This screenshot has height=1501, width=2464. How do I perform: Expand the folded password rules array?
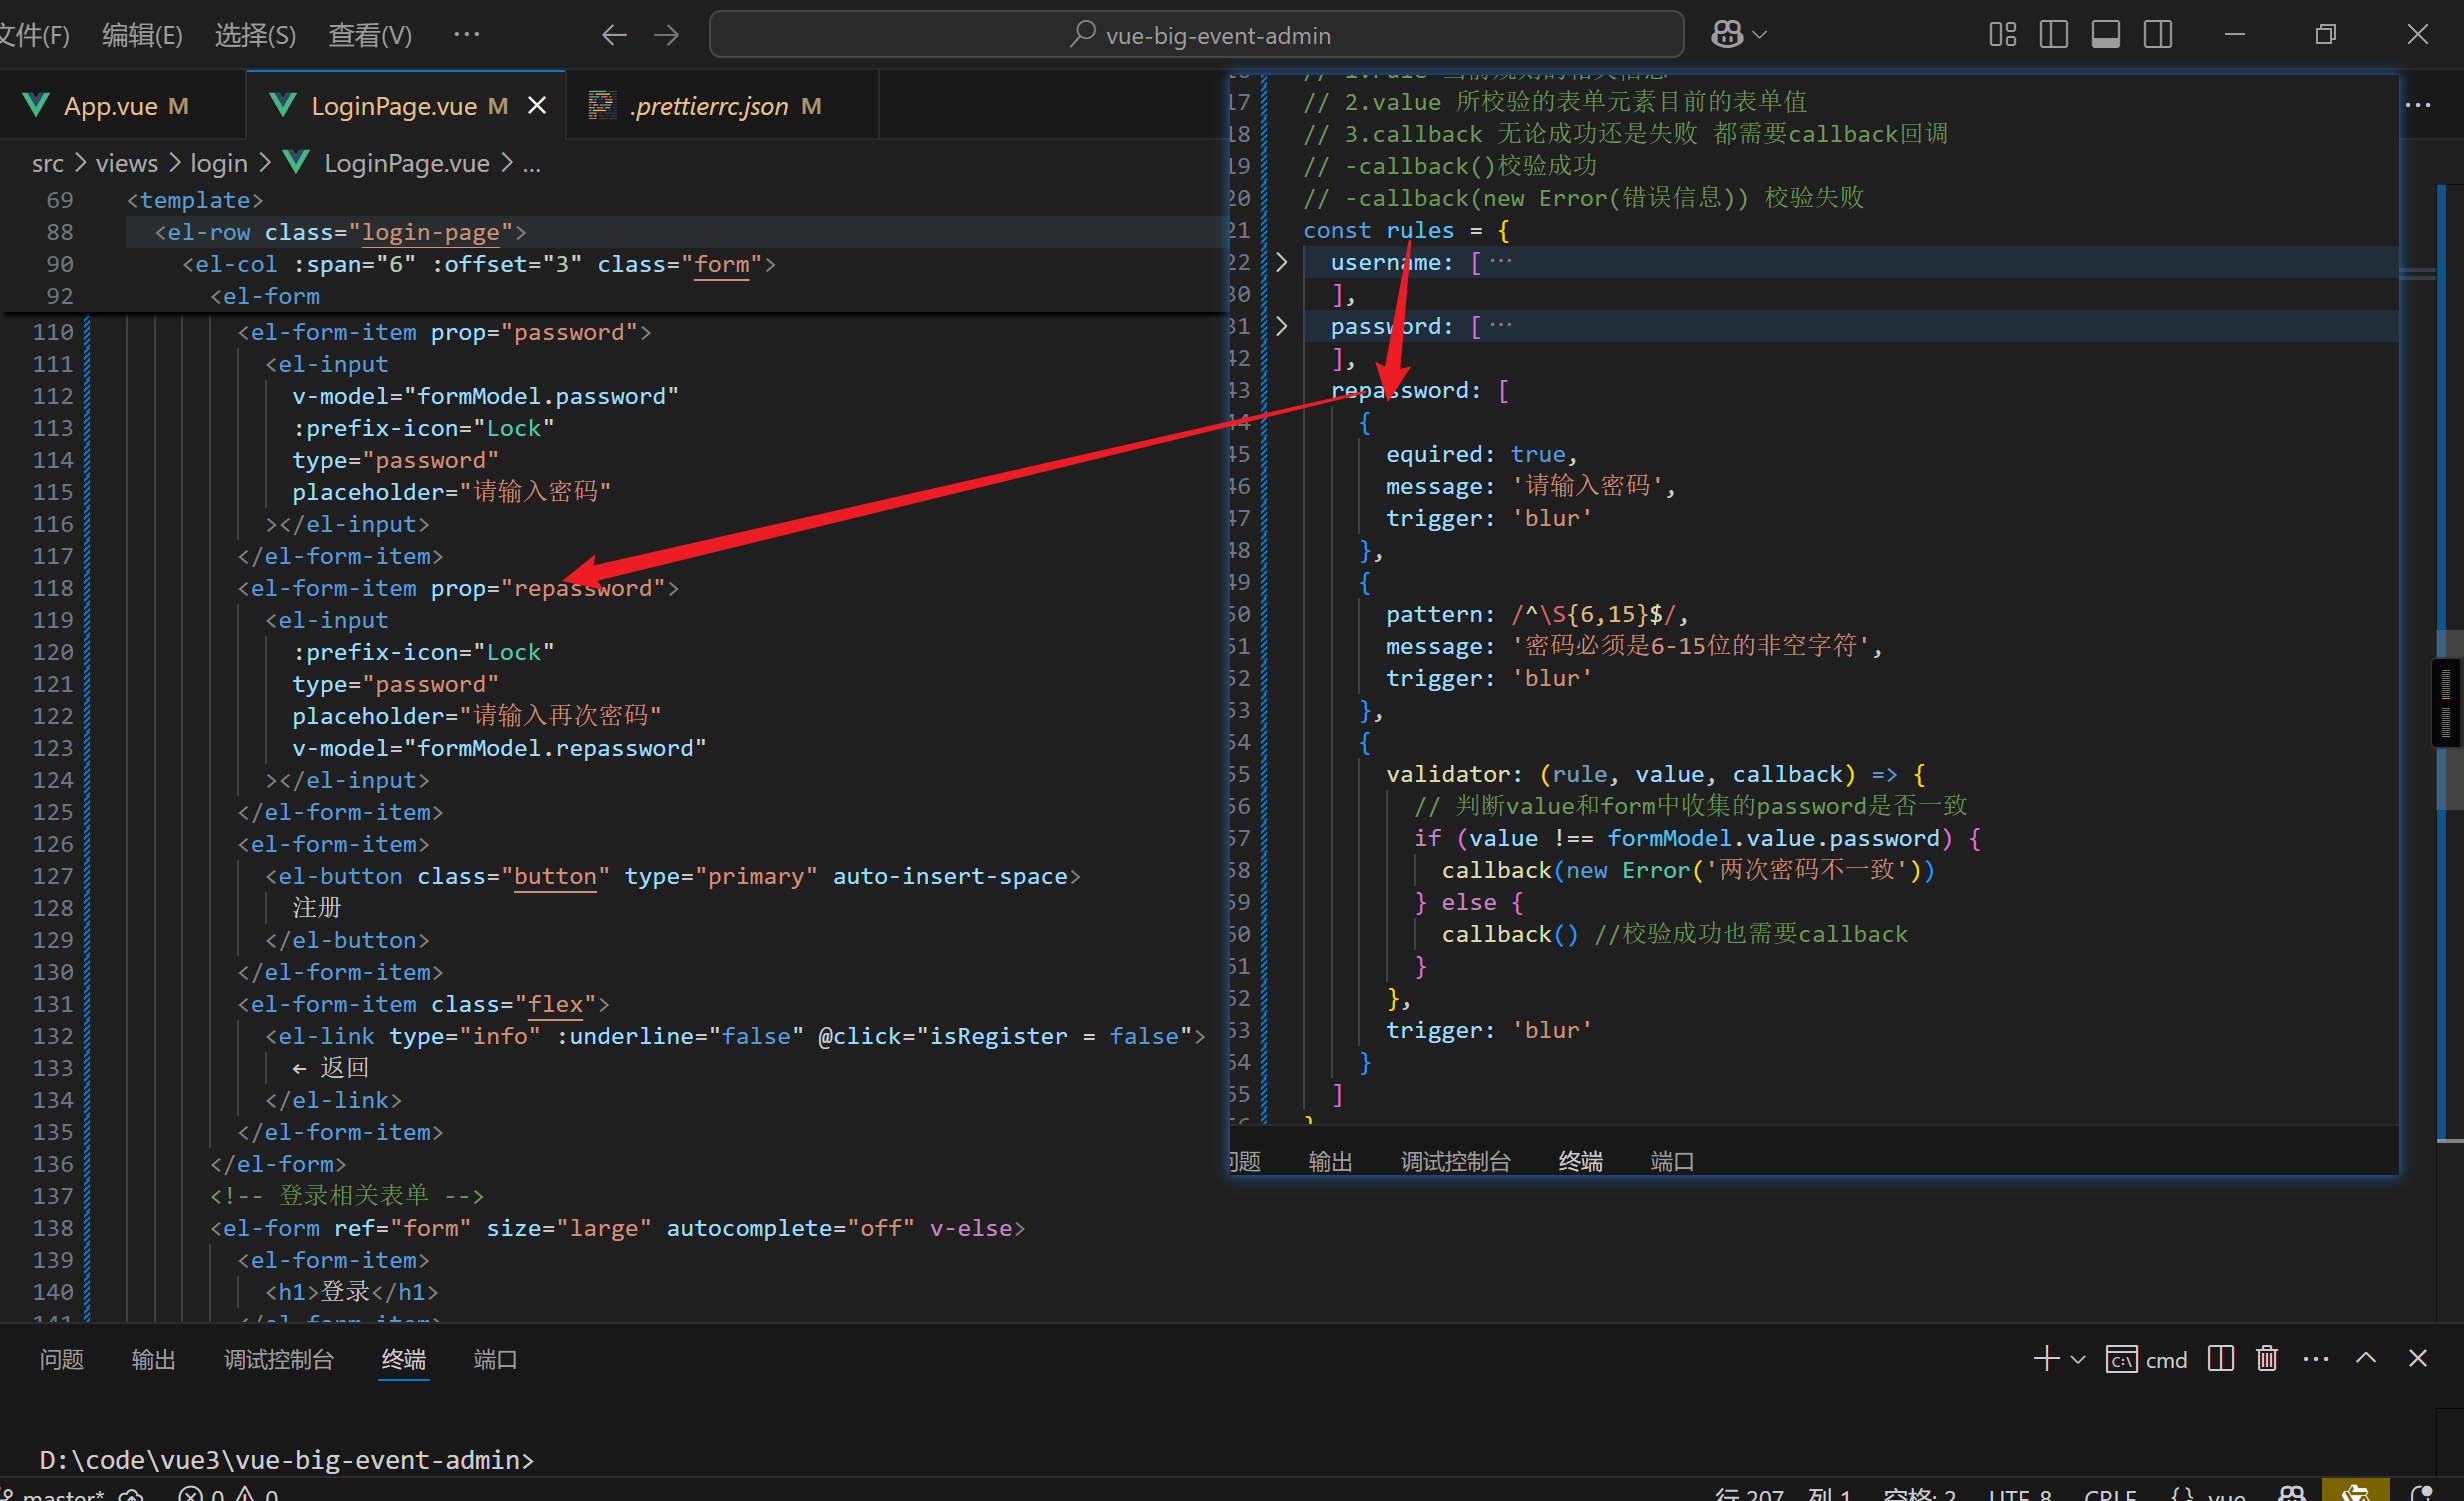tap(1281, 326)
